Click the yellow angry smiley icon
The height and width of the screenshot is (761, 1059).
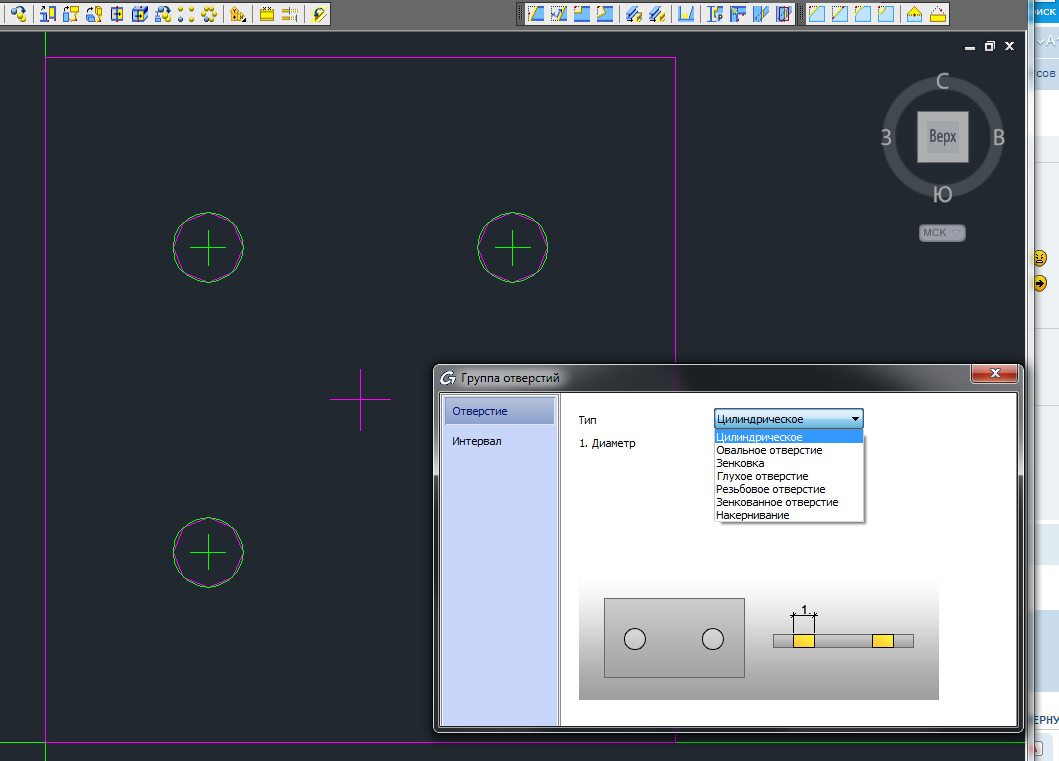[x=1040, y=258]
